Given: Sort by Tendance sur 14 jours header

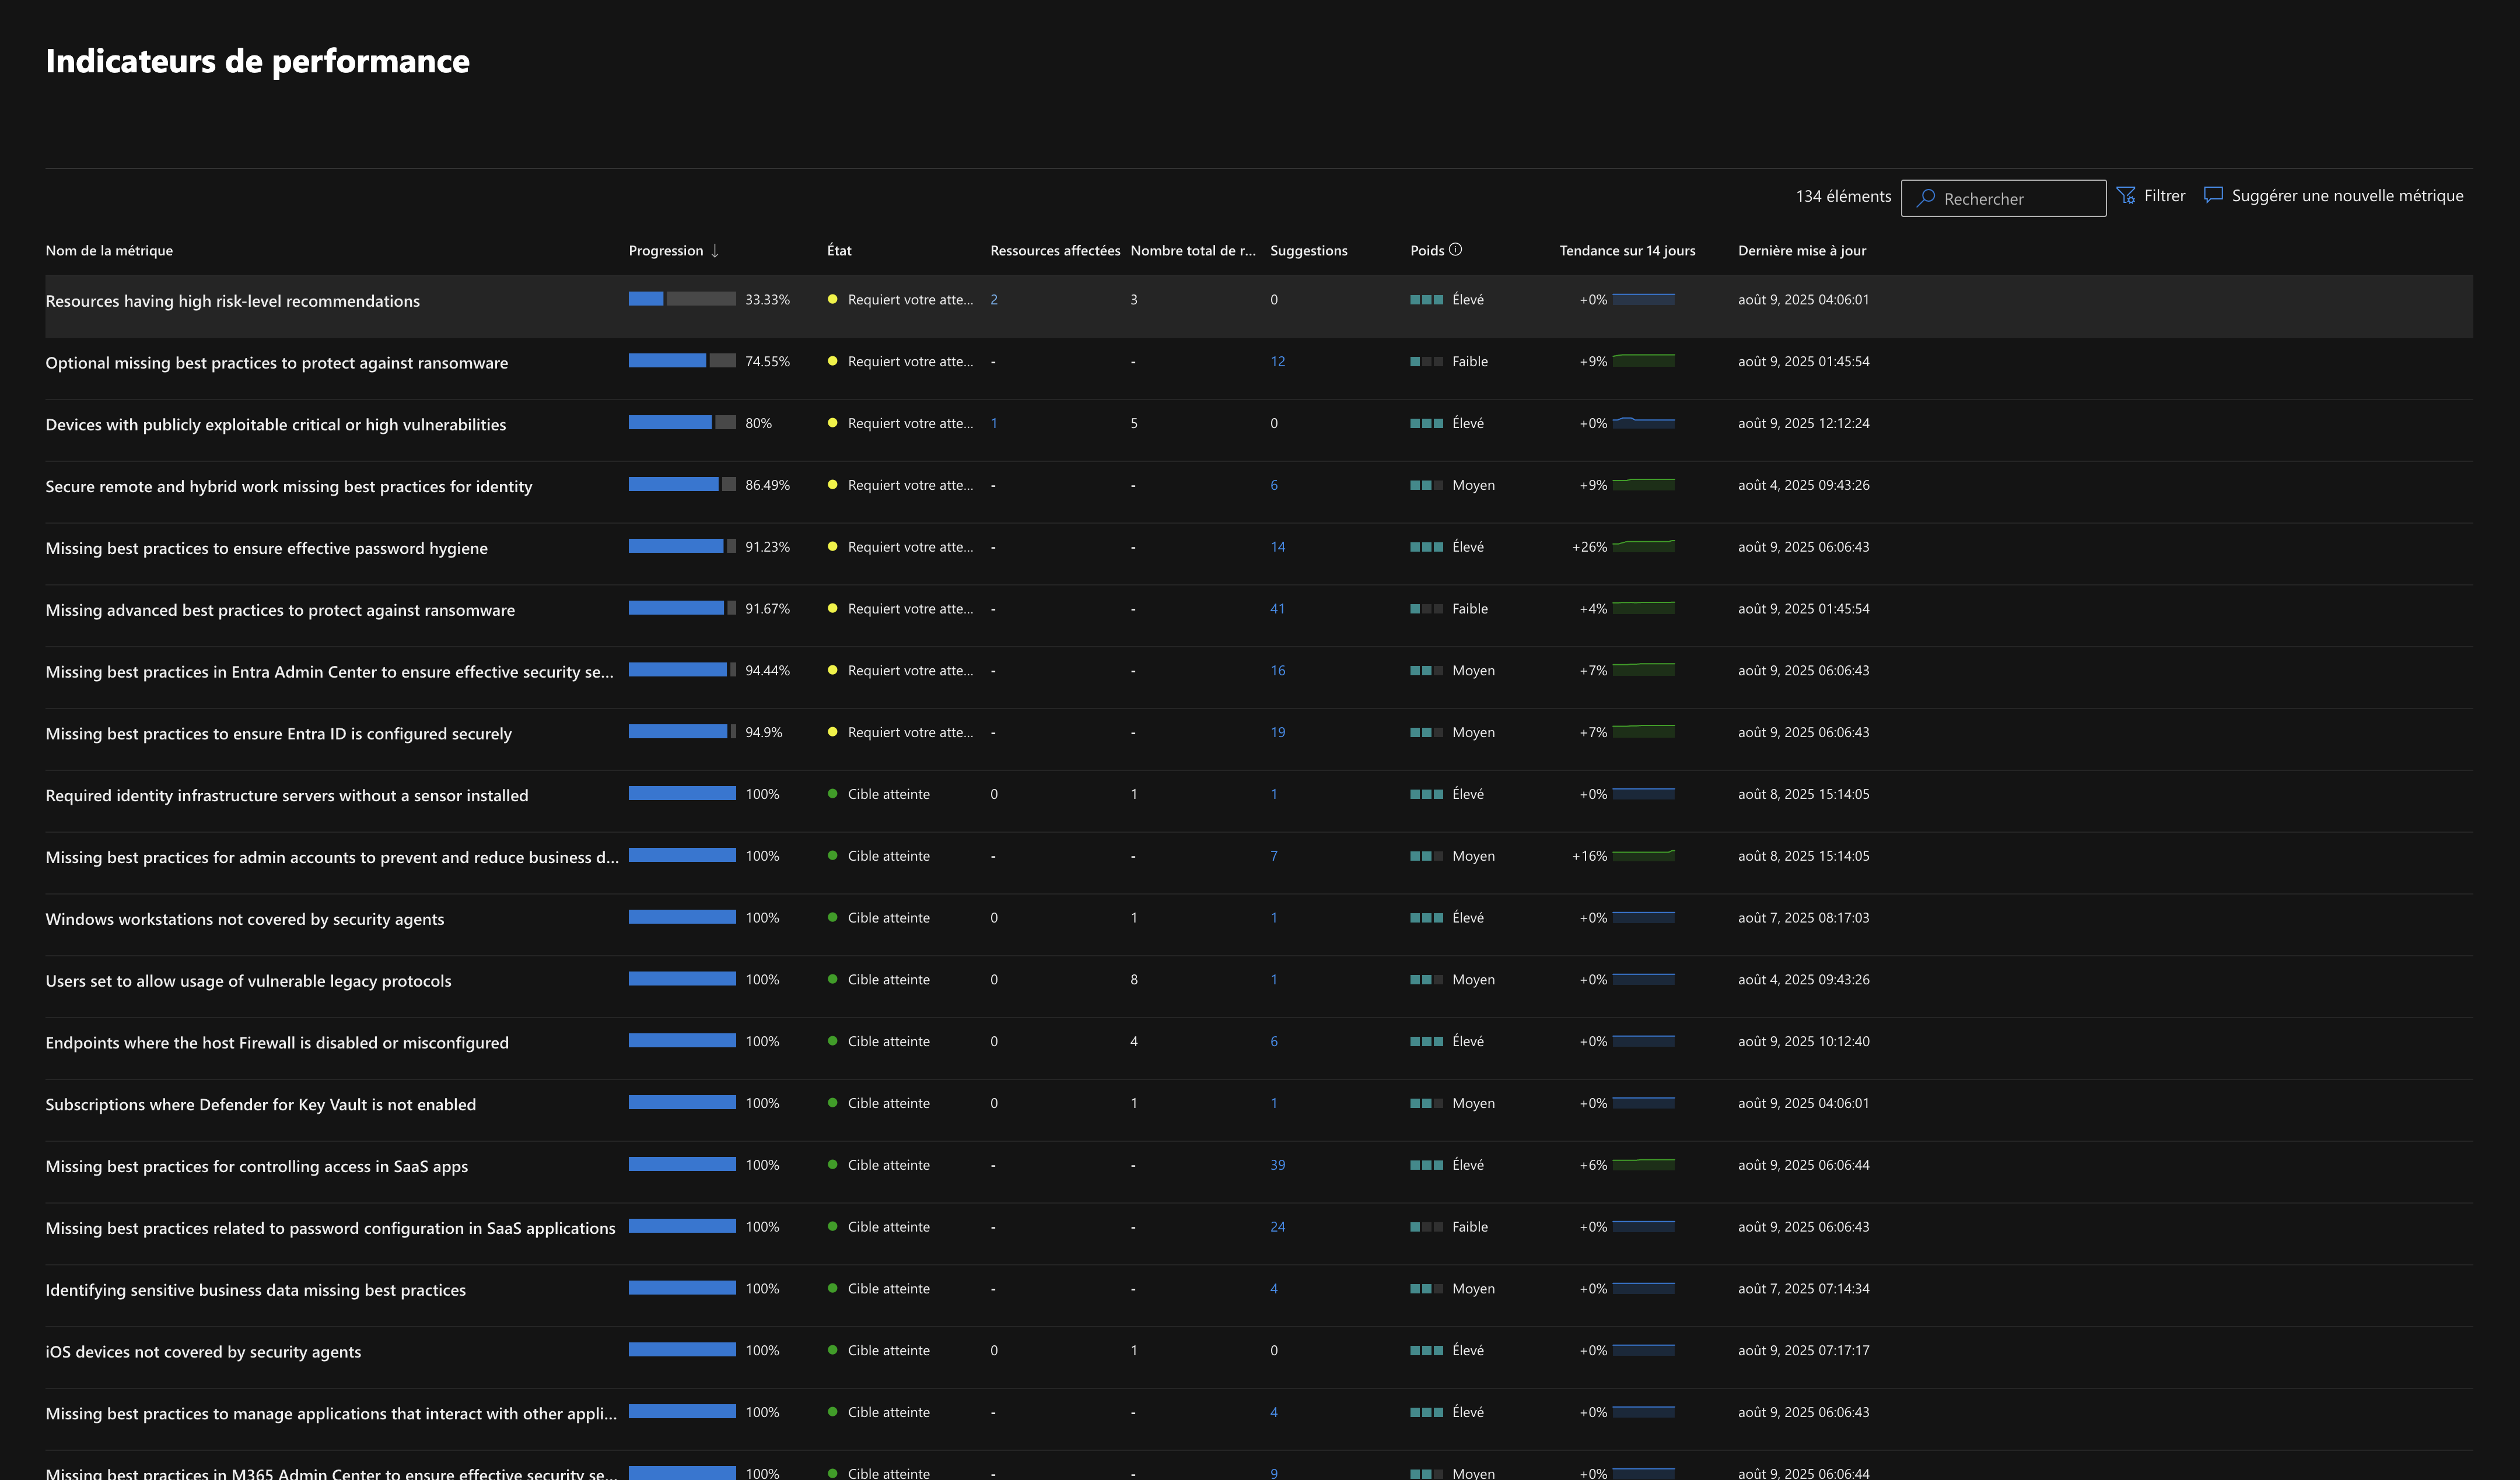Looking at the screenshot, I should click(x=1627, y=251).
